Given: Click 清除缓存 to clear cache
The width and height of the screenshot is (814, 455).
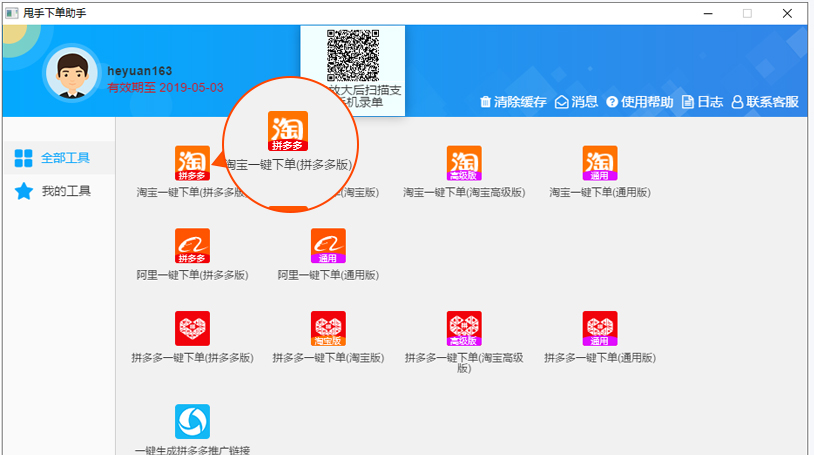Looking at the screenshot, I should pos(513,102).
